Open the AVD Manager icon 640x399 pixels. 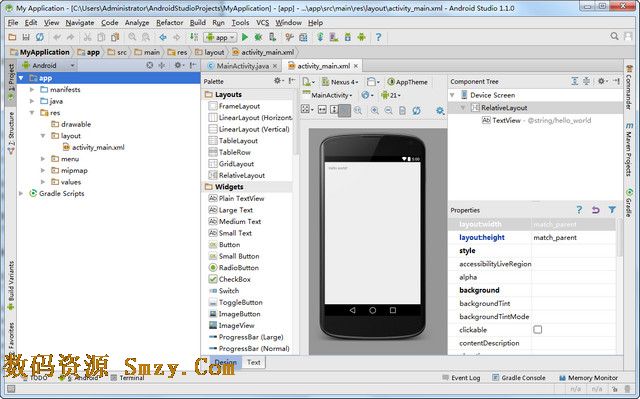334,38
